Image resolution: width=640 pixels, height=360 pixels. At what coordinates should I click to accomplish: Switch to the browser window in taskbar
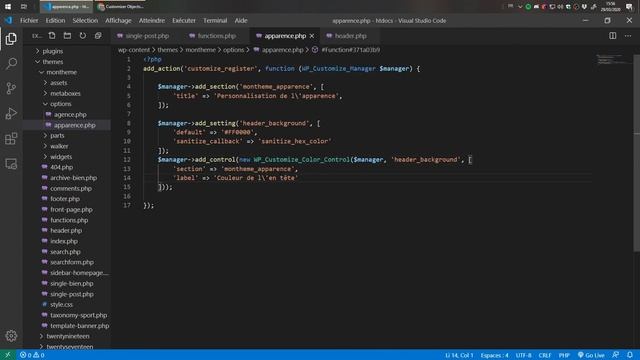[121, 7]
